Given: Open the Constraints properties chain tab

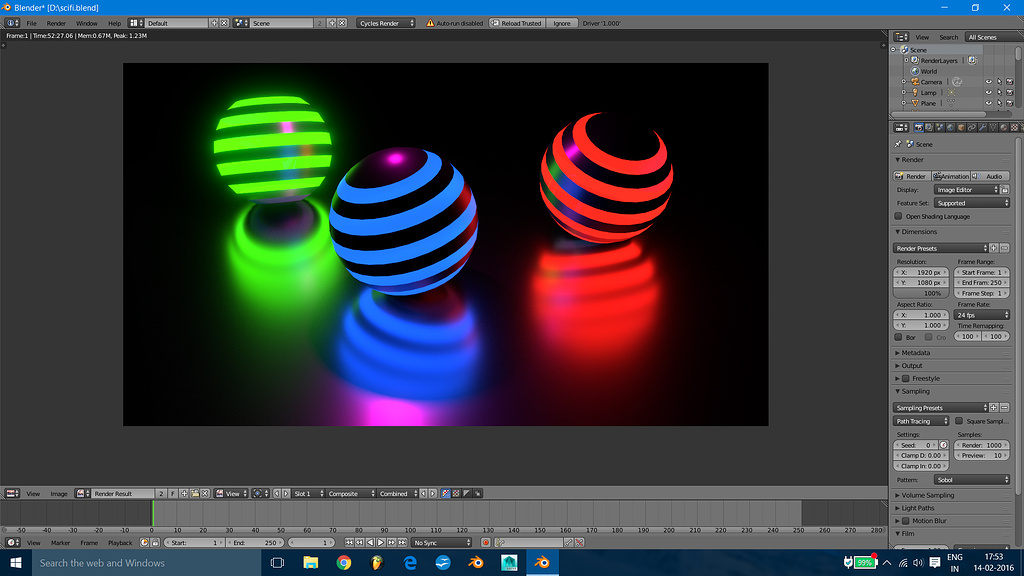Looking at the screenshot, I should click(x=972, y=127).
